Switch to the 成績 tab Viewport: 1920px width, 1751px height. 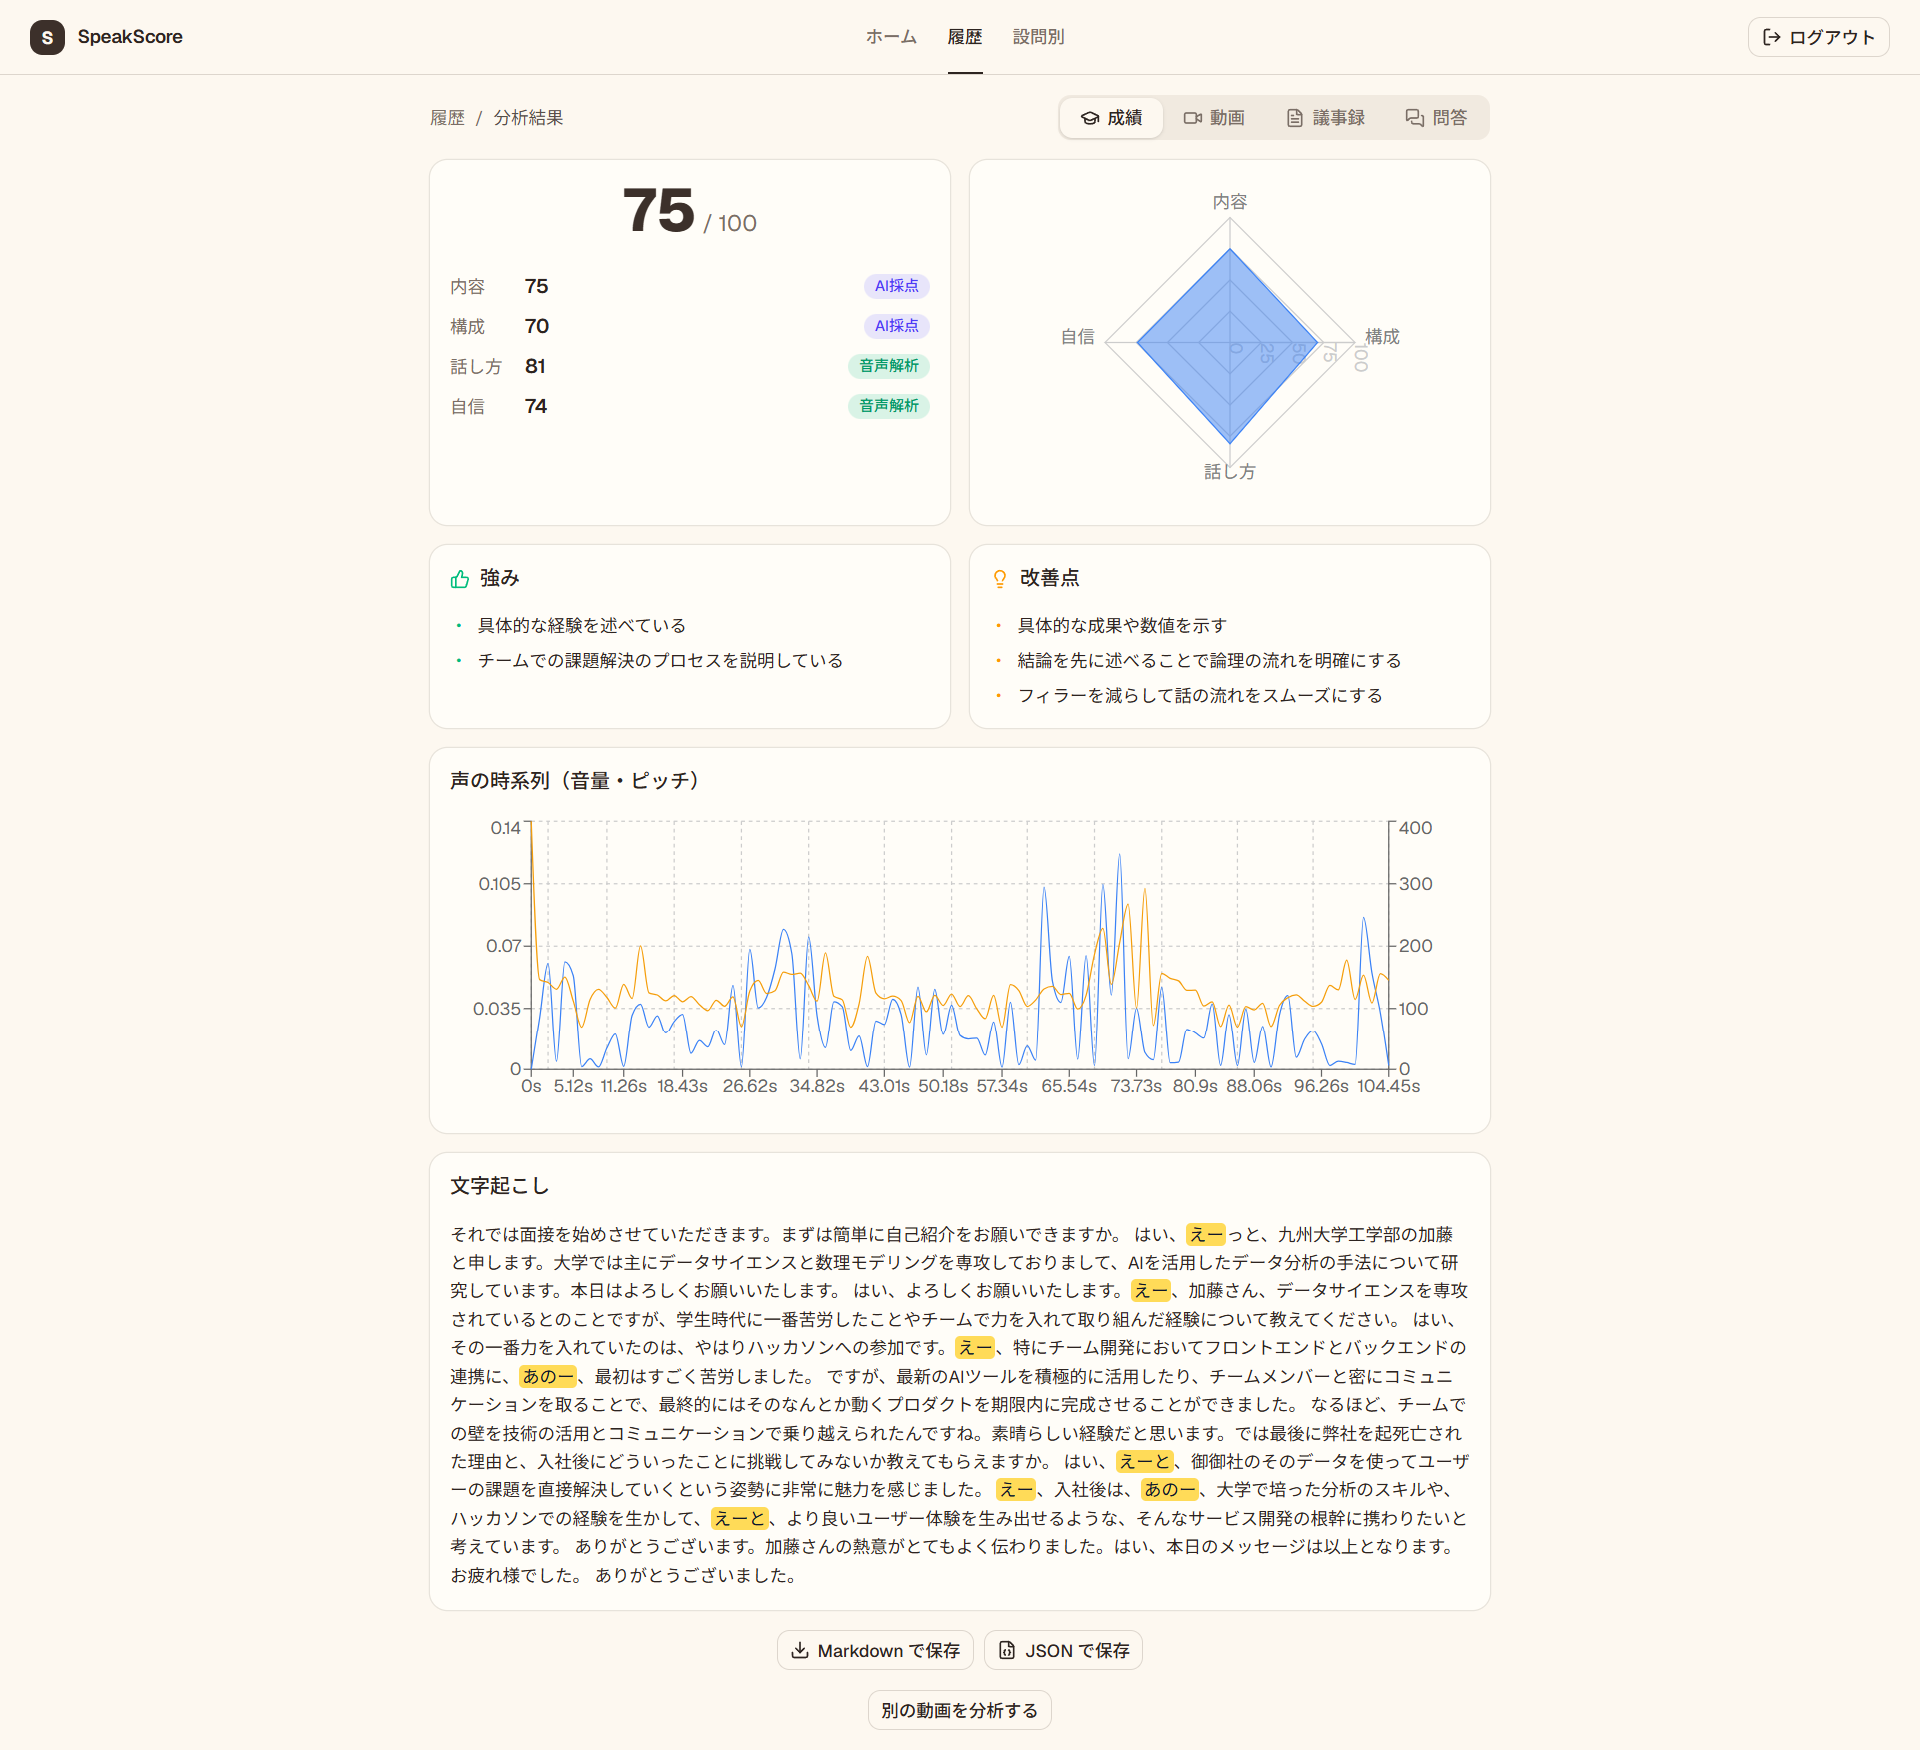pos(1111,118)
